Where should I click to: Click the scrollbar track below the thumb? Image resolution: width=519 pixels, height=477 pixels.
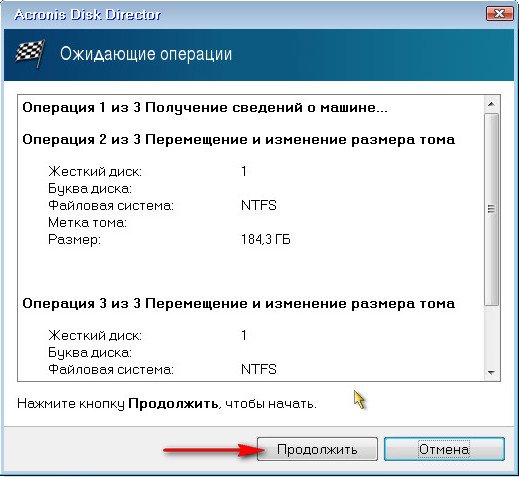(x=491, y=335)
